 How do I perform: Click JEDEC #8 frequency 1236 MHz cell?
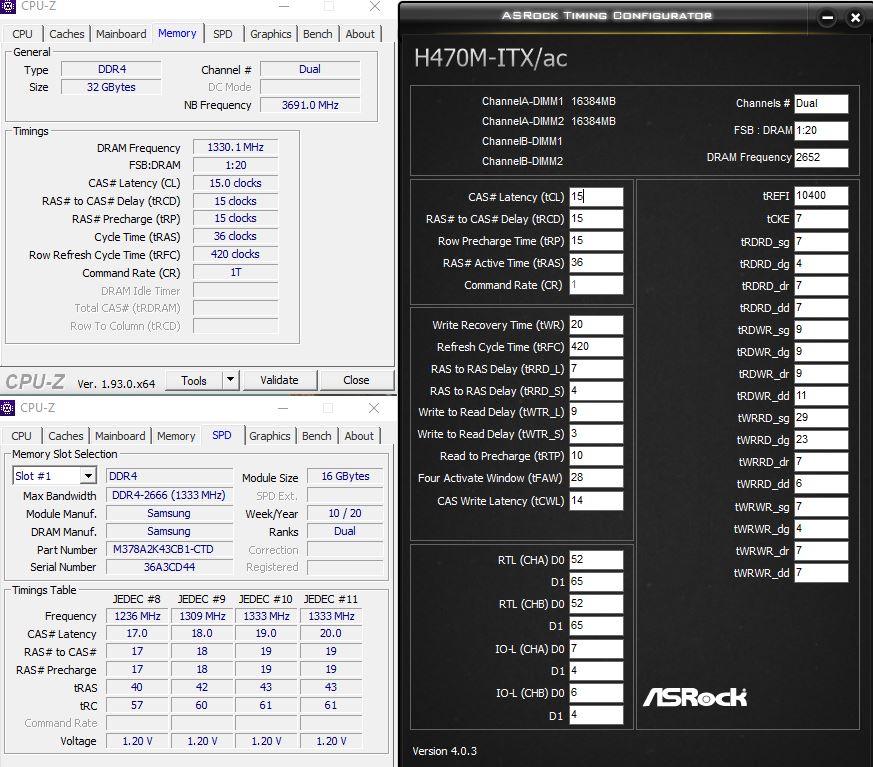coord(138,616)
